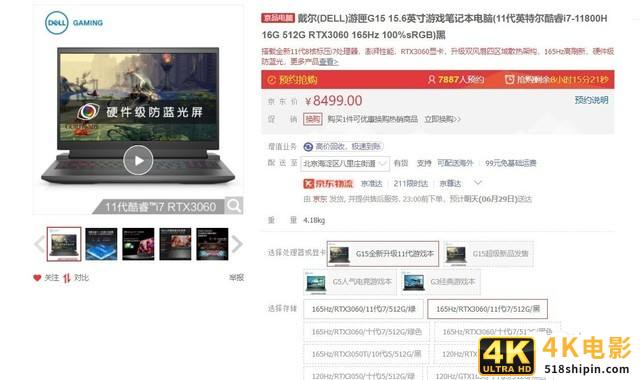Select 165Hz/RTX3060/11代i7/512G/绿 configuration
The height and width of the screenshot is (380, 640).
pyautogui.click(x=364, y=309)
